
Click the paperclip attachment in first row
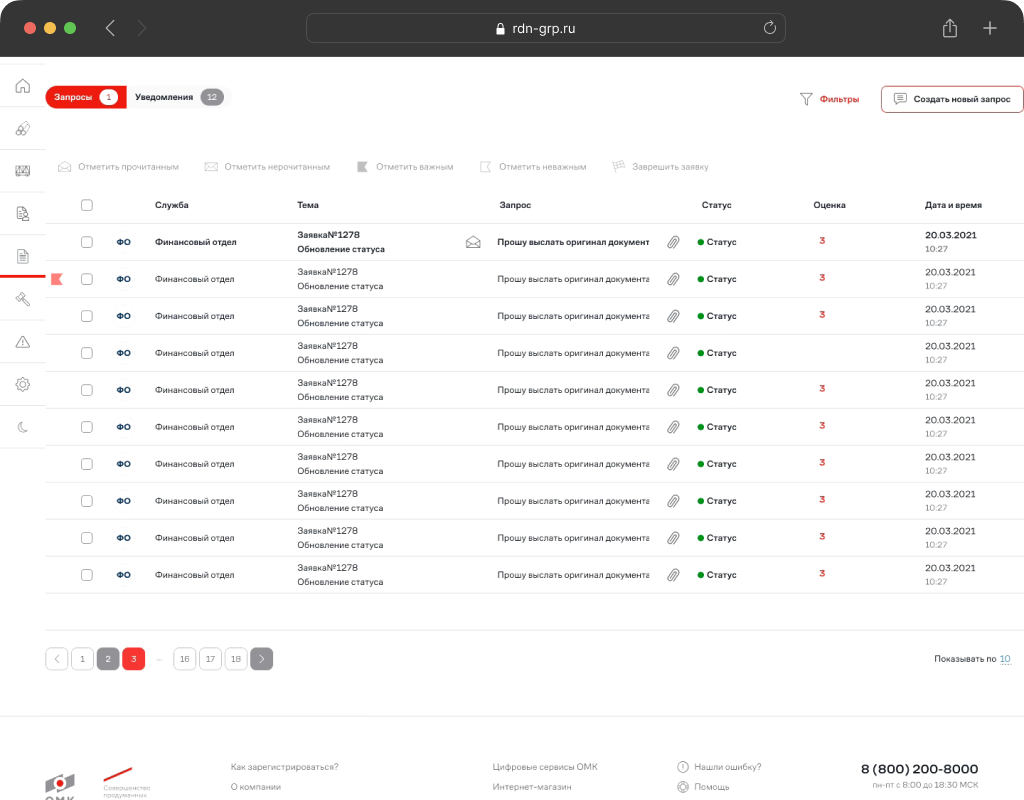click(673, 242)
